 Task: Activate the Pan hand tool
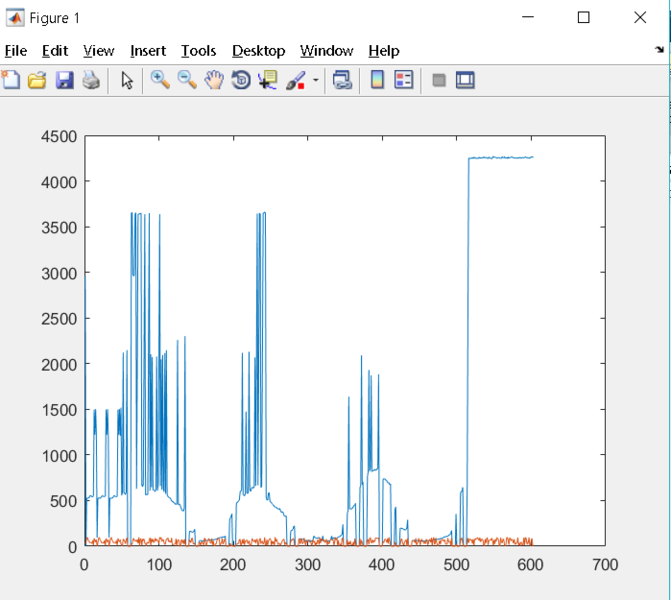pos(213,81)
